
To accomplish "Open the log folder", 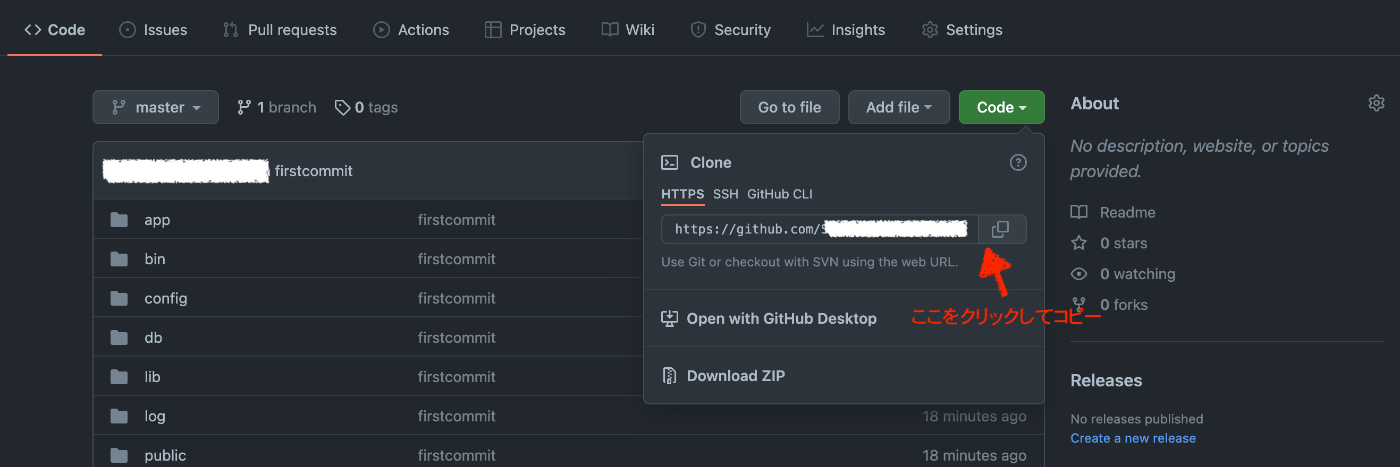I will click(x=155, y=416).
